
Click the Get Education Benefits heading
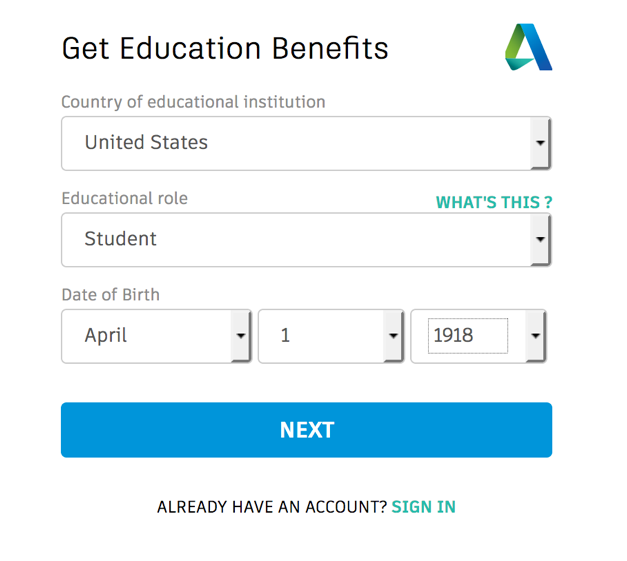225,48
